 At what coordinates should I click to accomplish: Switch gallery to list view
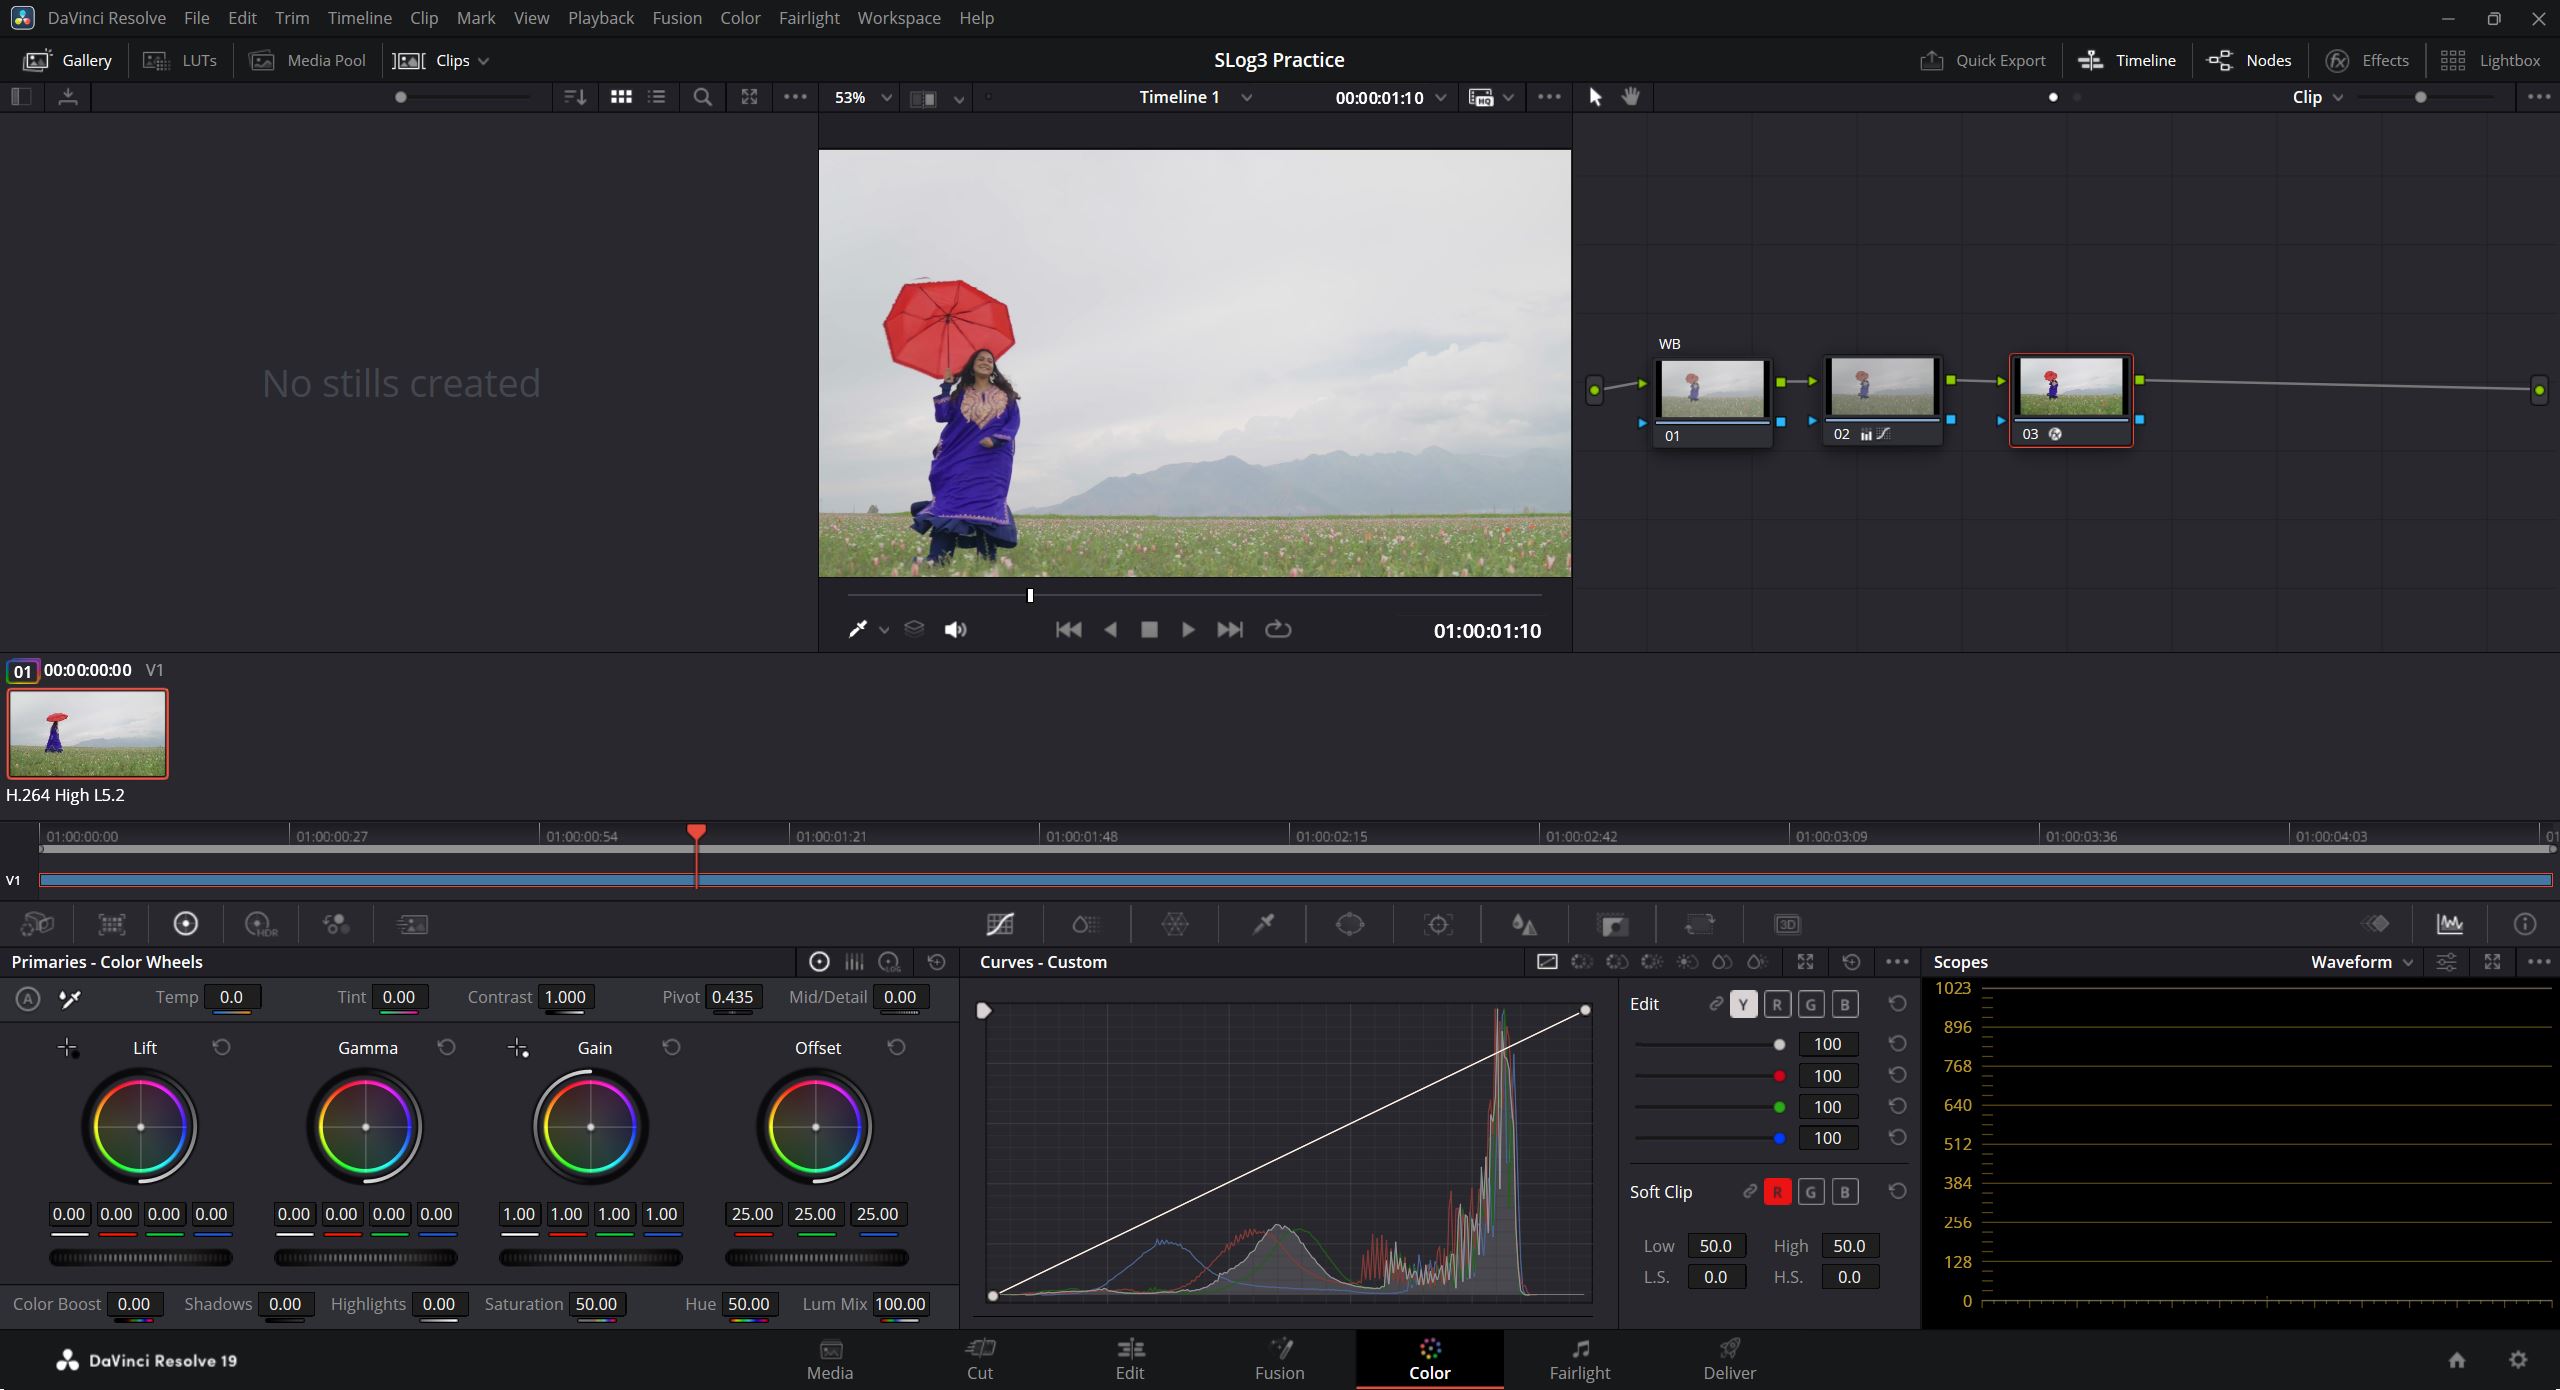(657, 97)
